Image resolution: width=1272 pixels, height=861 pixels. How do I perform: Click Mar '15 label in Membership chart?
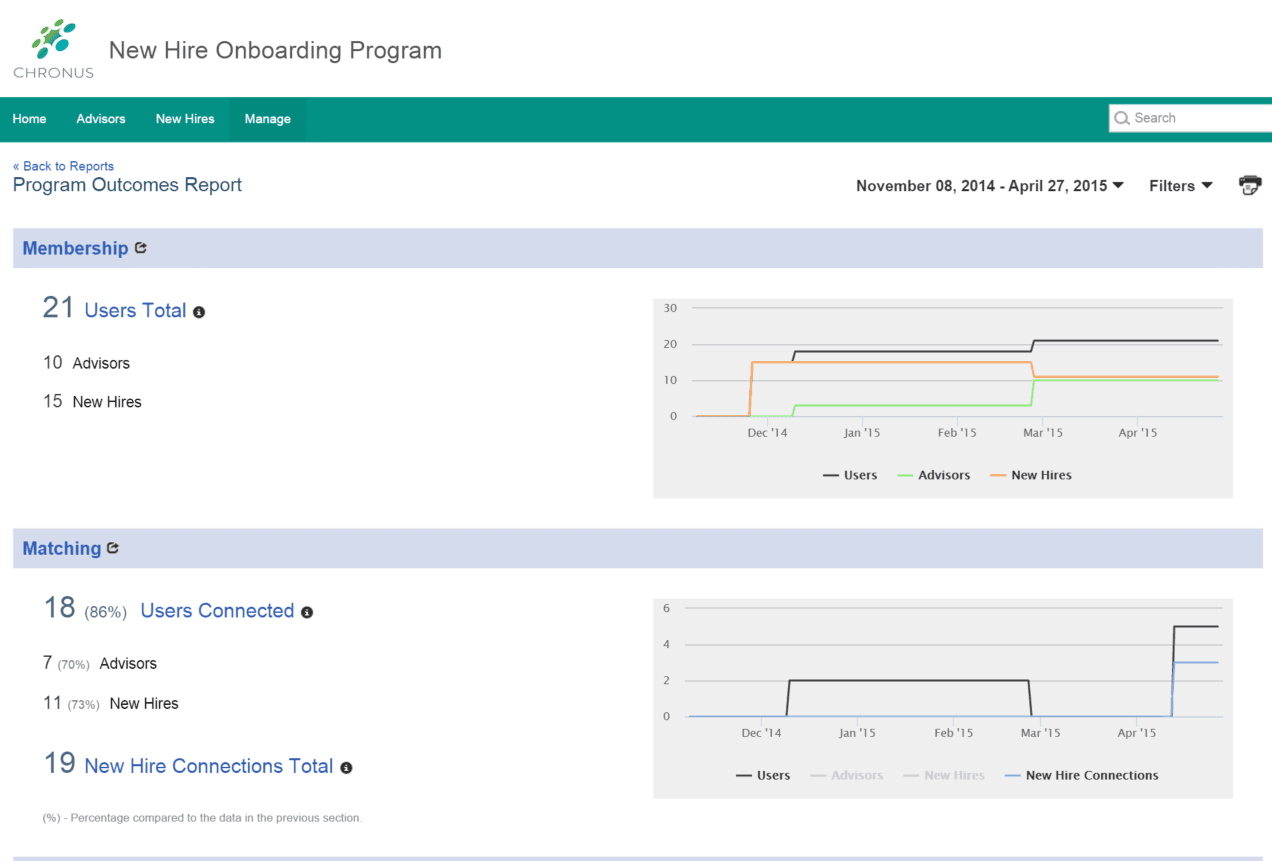[1042, 433]
